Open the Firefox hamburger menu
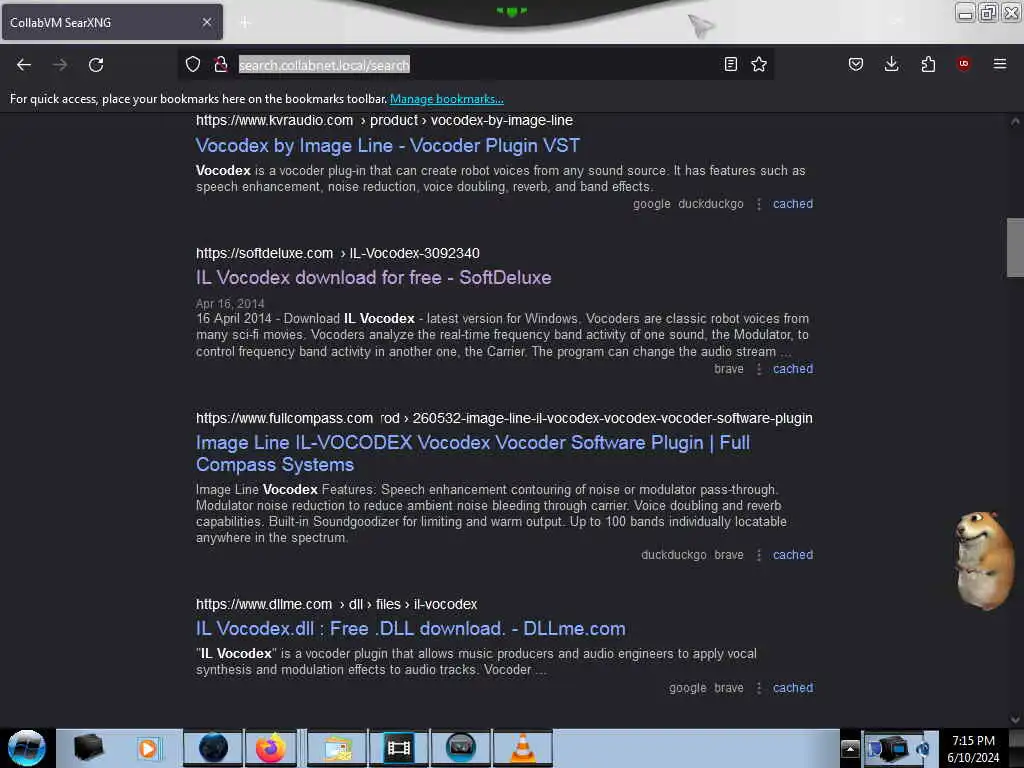Image resolution: width=1024 pixels, height=768 pixels. coord(999,64)
